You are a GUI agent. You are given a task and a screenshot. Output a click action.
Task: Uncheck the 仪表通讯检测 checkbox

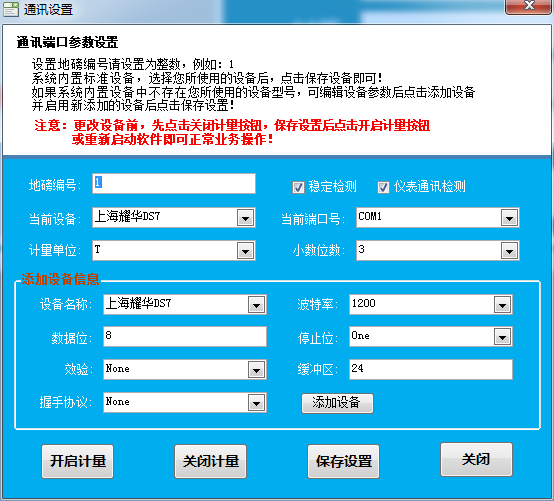383,187
